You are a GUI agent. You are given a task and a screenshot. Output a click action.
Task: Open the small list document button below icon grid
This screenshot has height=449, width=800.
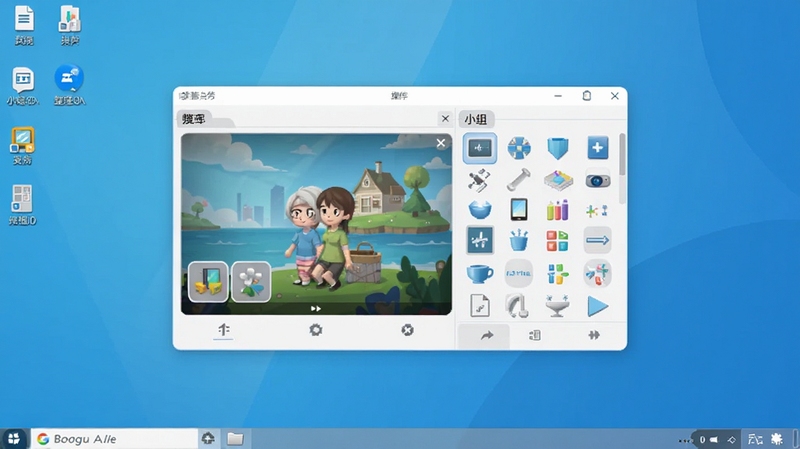(x=535, y=335)
